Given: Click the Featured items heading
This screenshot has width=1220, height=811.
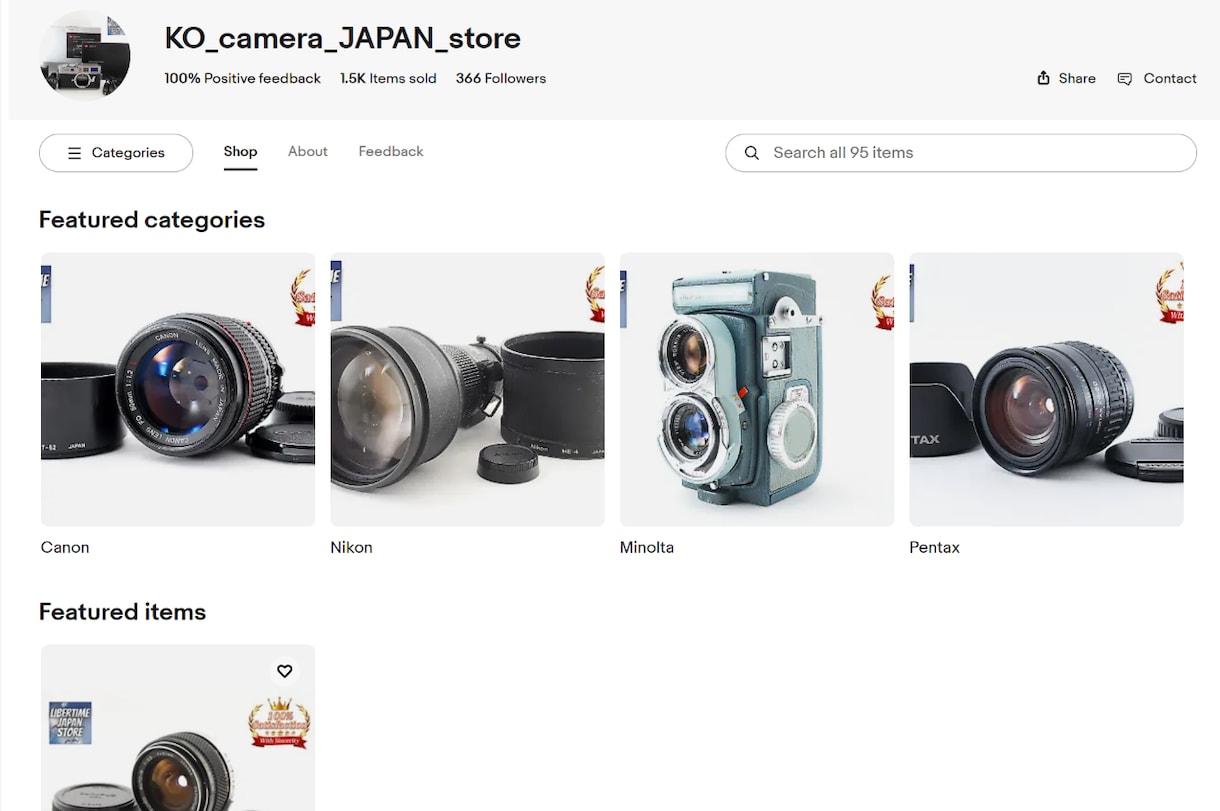Looking at the screenshot, I should pos(123,612).
